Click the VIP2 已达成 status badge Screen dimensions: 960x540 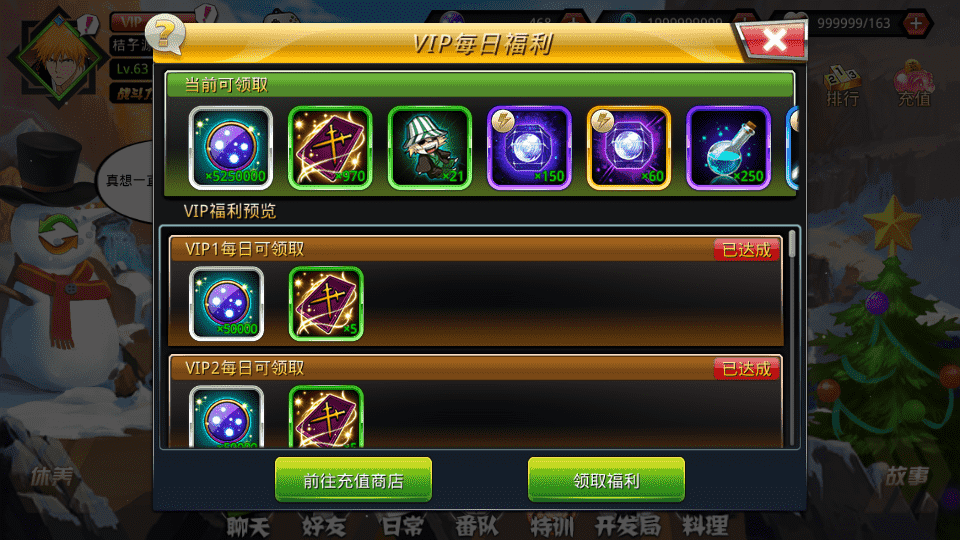(x=746, y=369)
